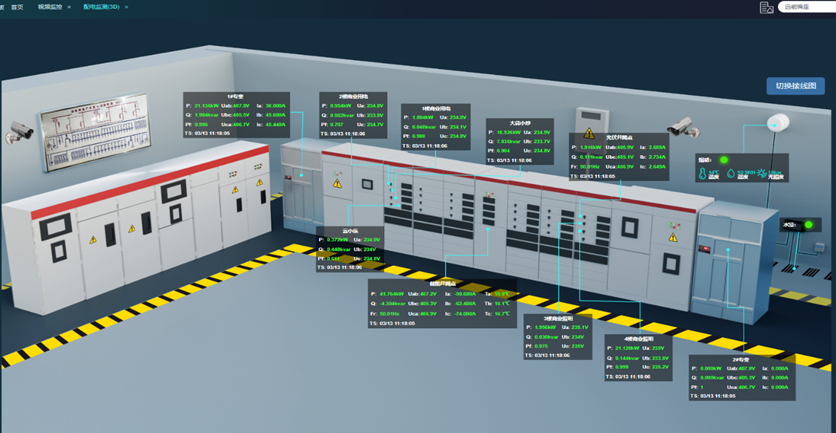Switch to the 视频监控 tab
This screenshot has width=836, height=433.
(50, 6)
